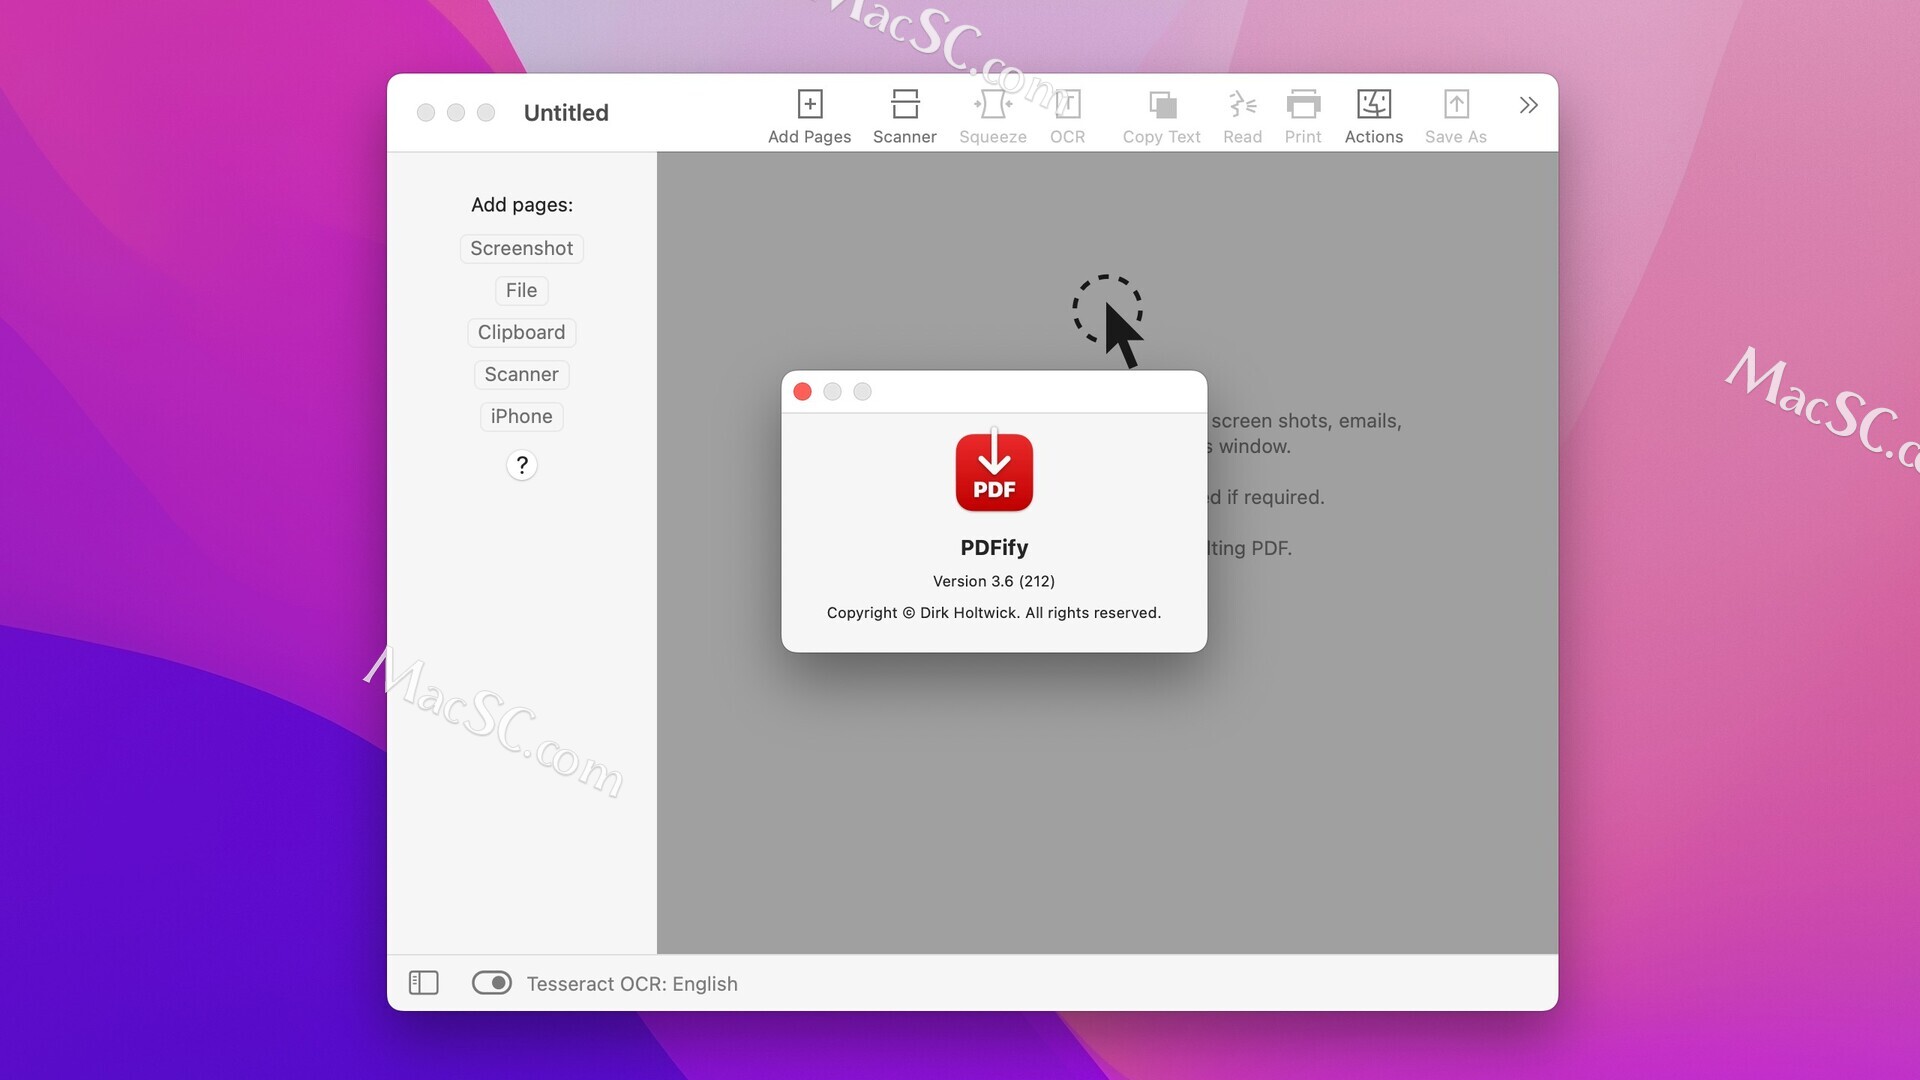The width and height of the screenshot is (1920, 1080).
Task: Open help with the question mark button
Action: coord(521,465)
